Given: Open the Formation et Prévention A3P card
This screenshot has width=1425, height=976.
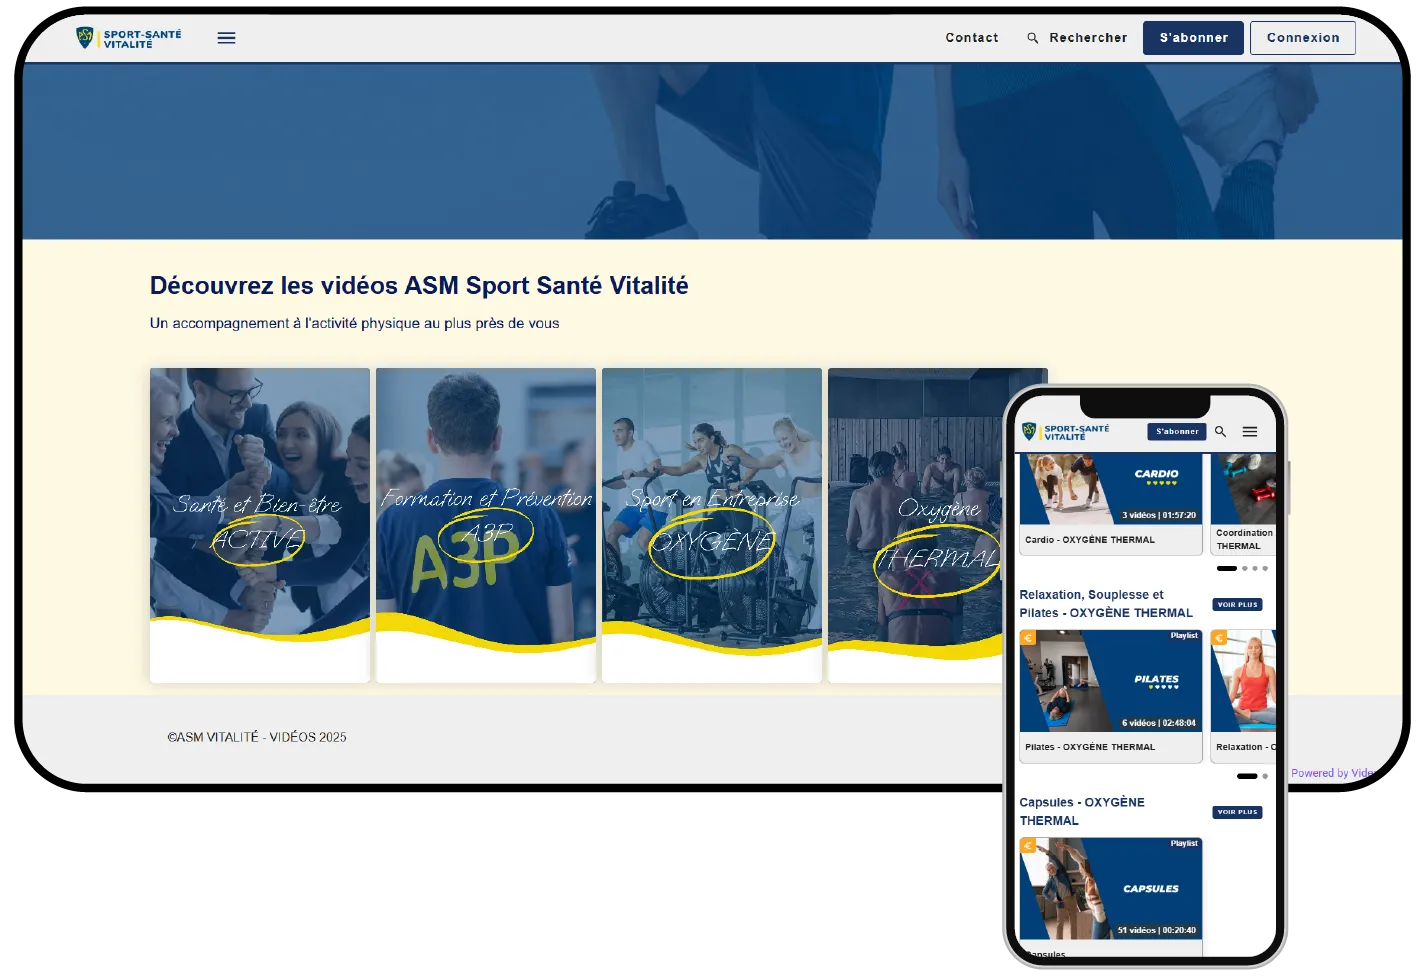Looking at the screenshot, I should coord(486,525).
